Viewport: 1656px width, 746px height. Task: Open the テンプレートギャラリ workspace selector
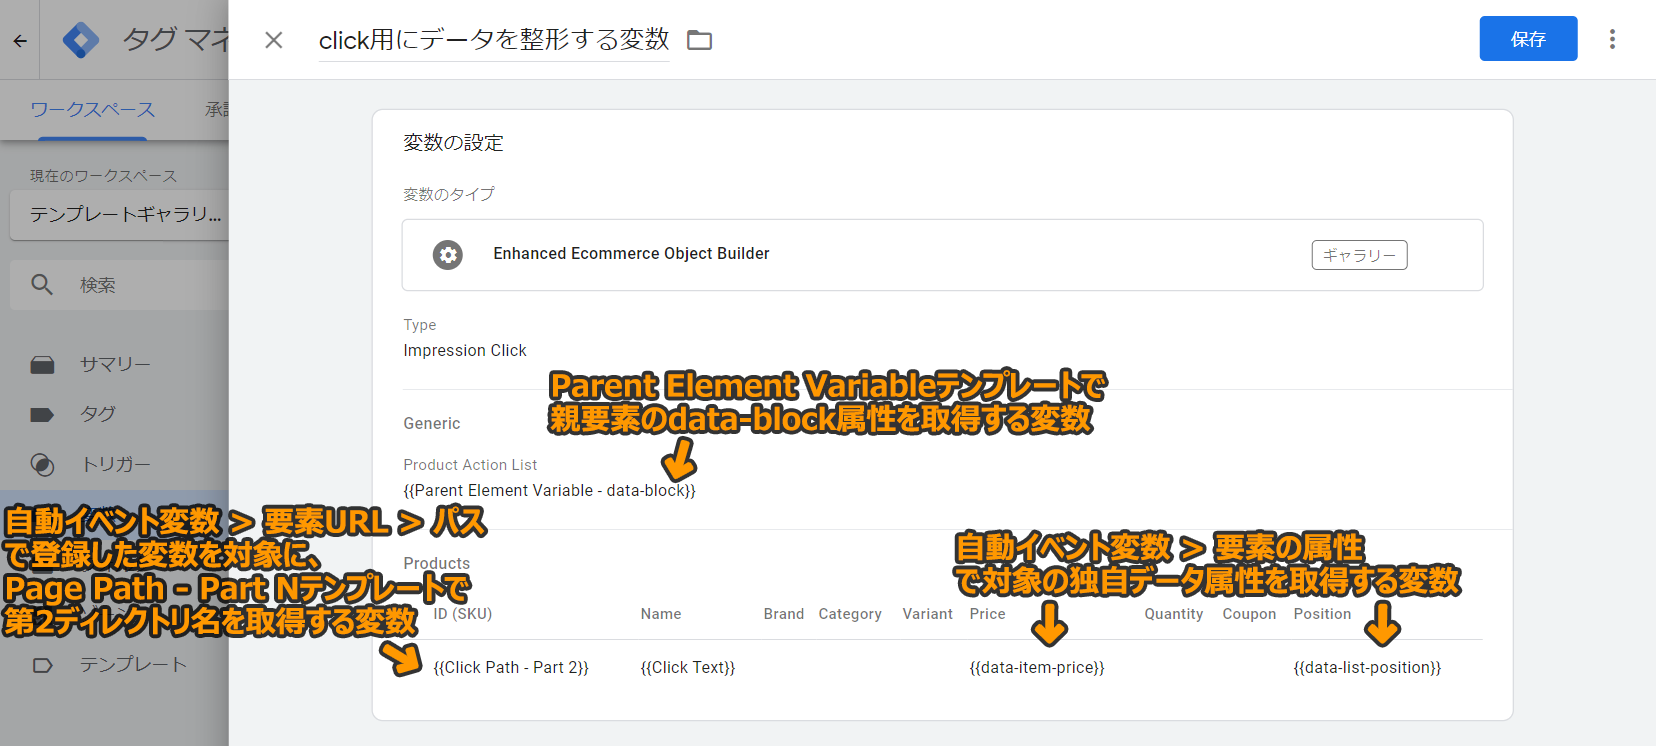click(x=120, y=215)
